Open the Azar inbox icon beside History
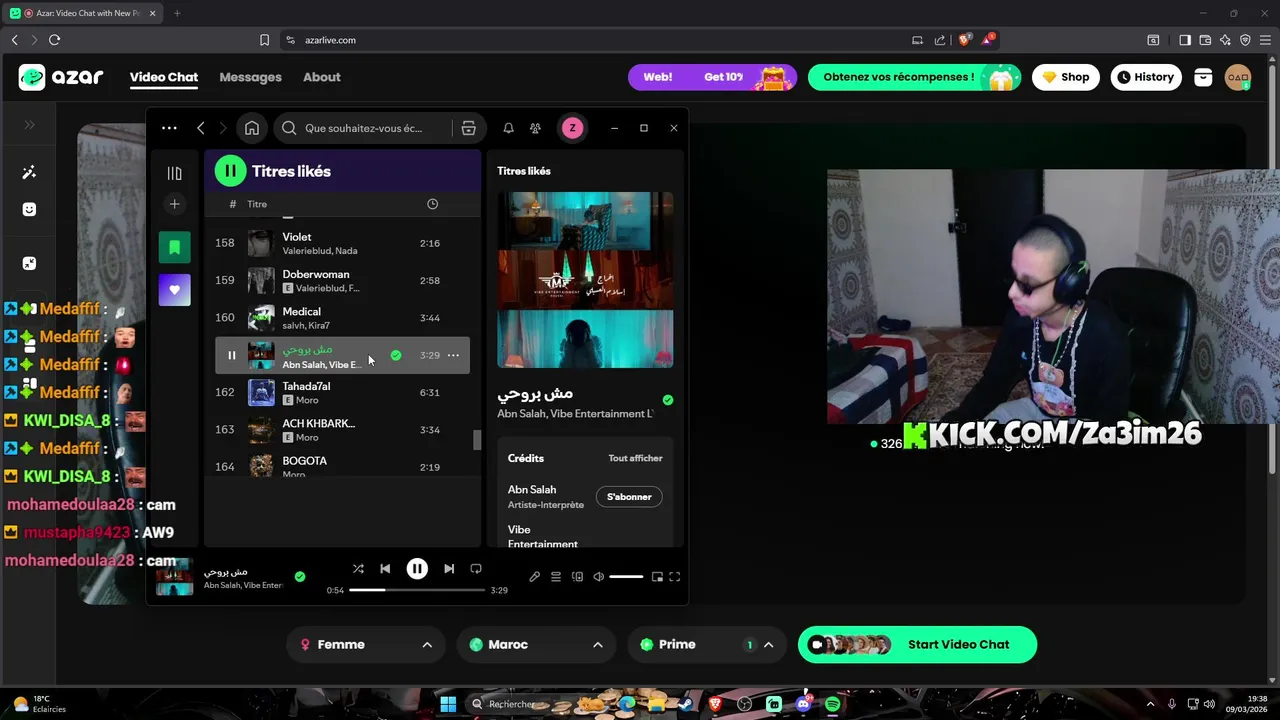This screenshot has height=720, width=1280. point(1203,77)
